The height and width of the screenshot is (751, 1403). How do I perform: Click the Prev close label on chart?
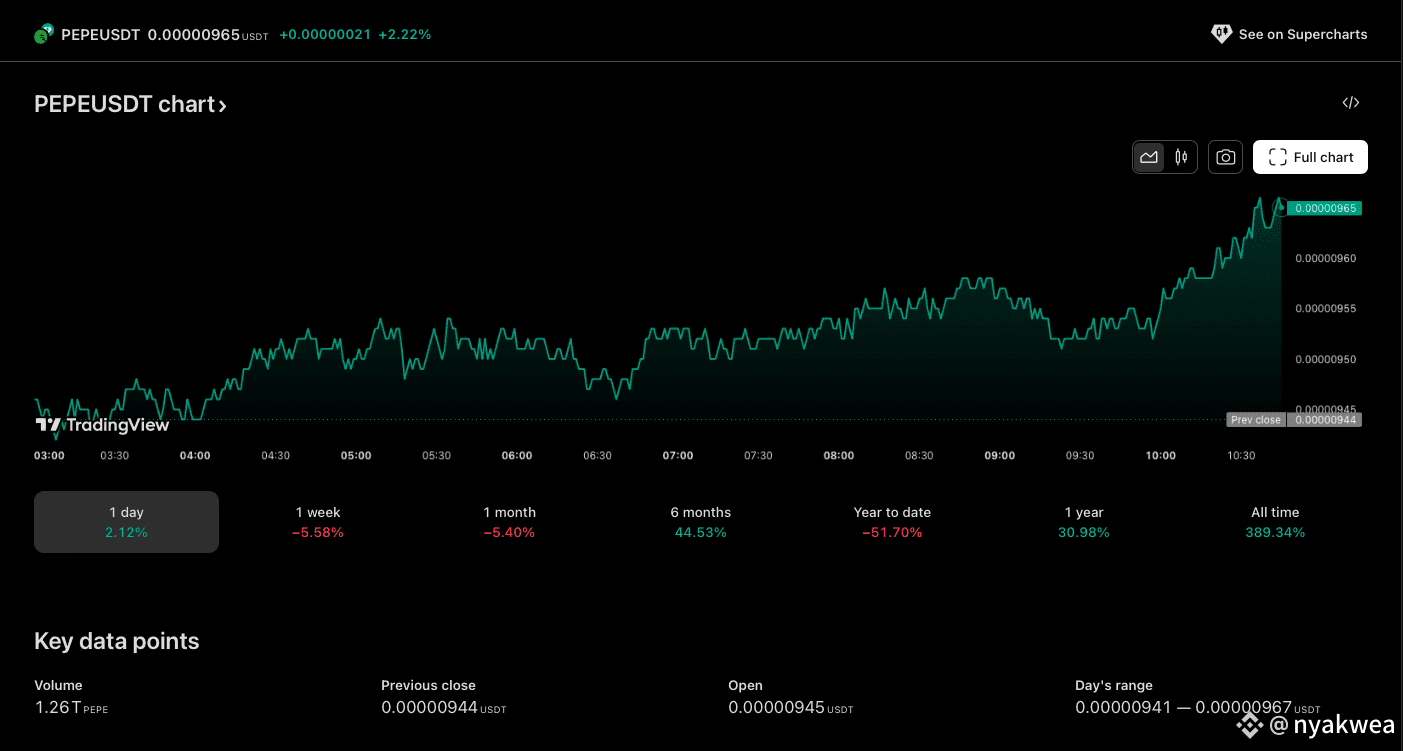1255,420
